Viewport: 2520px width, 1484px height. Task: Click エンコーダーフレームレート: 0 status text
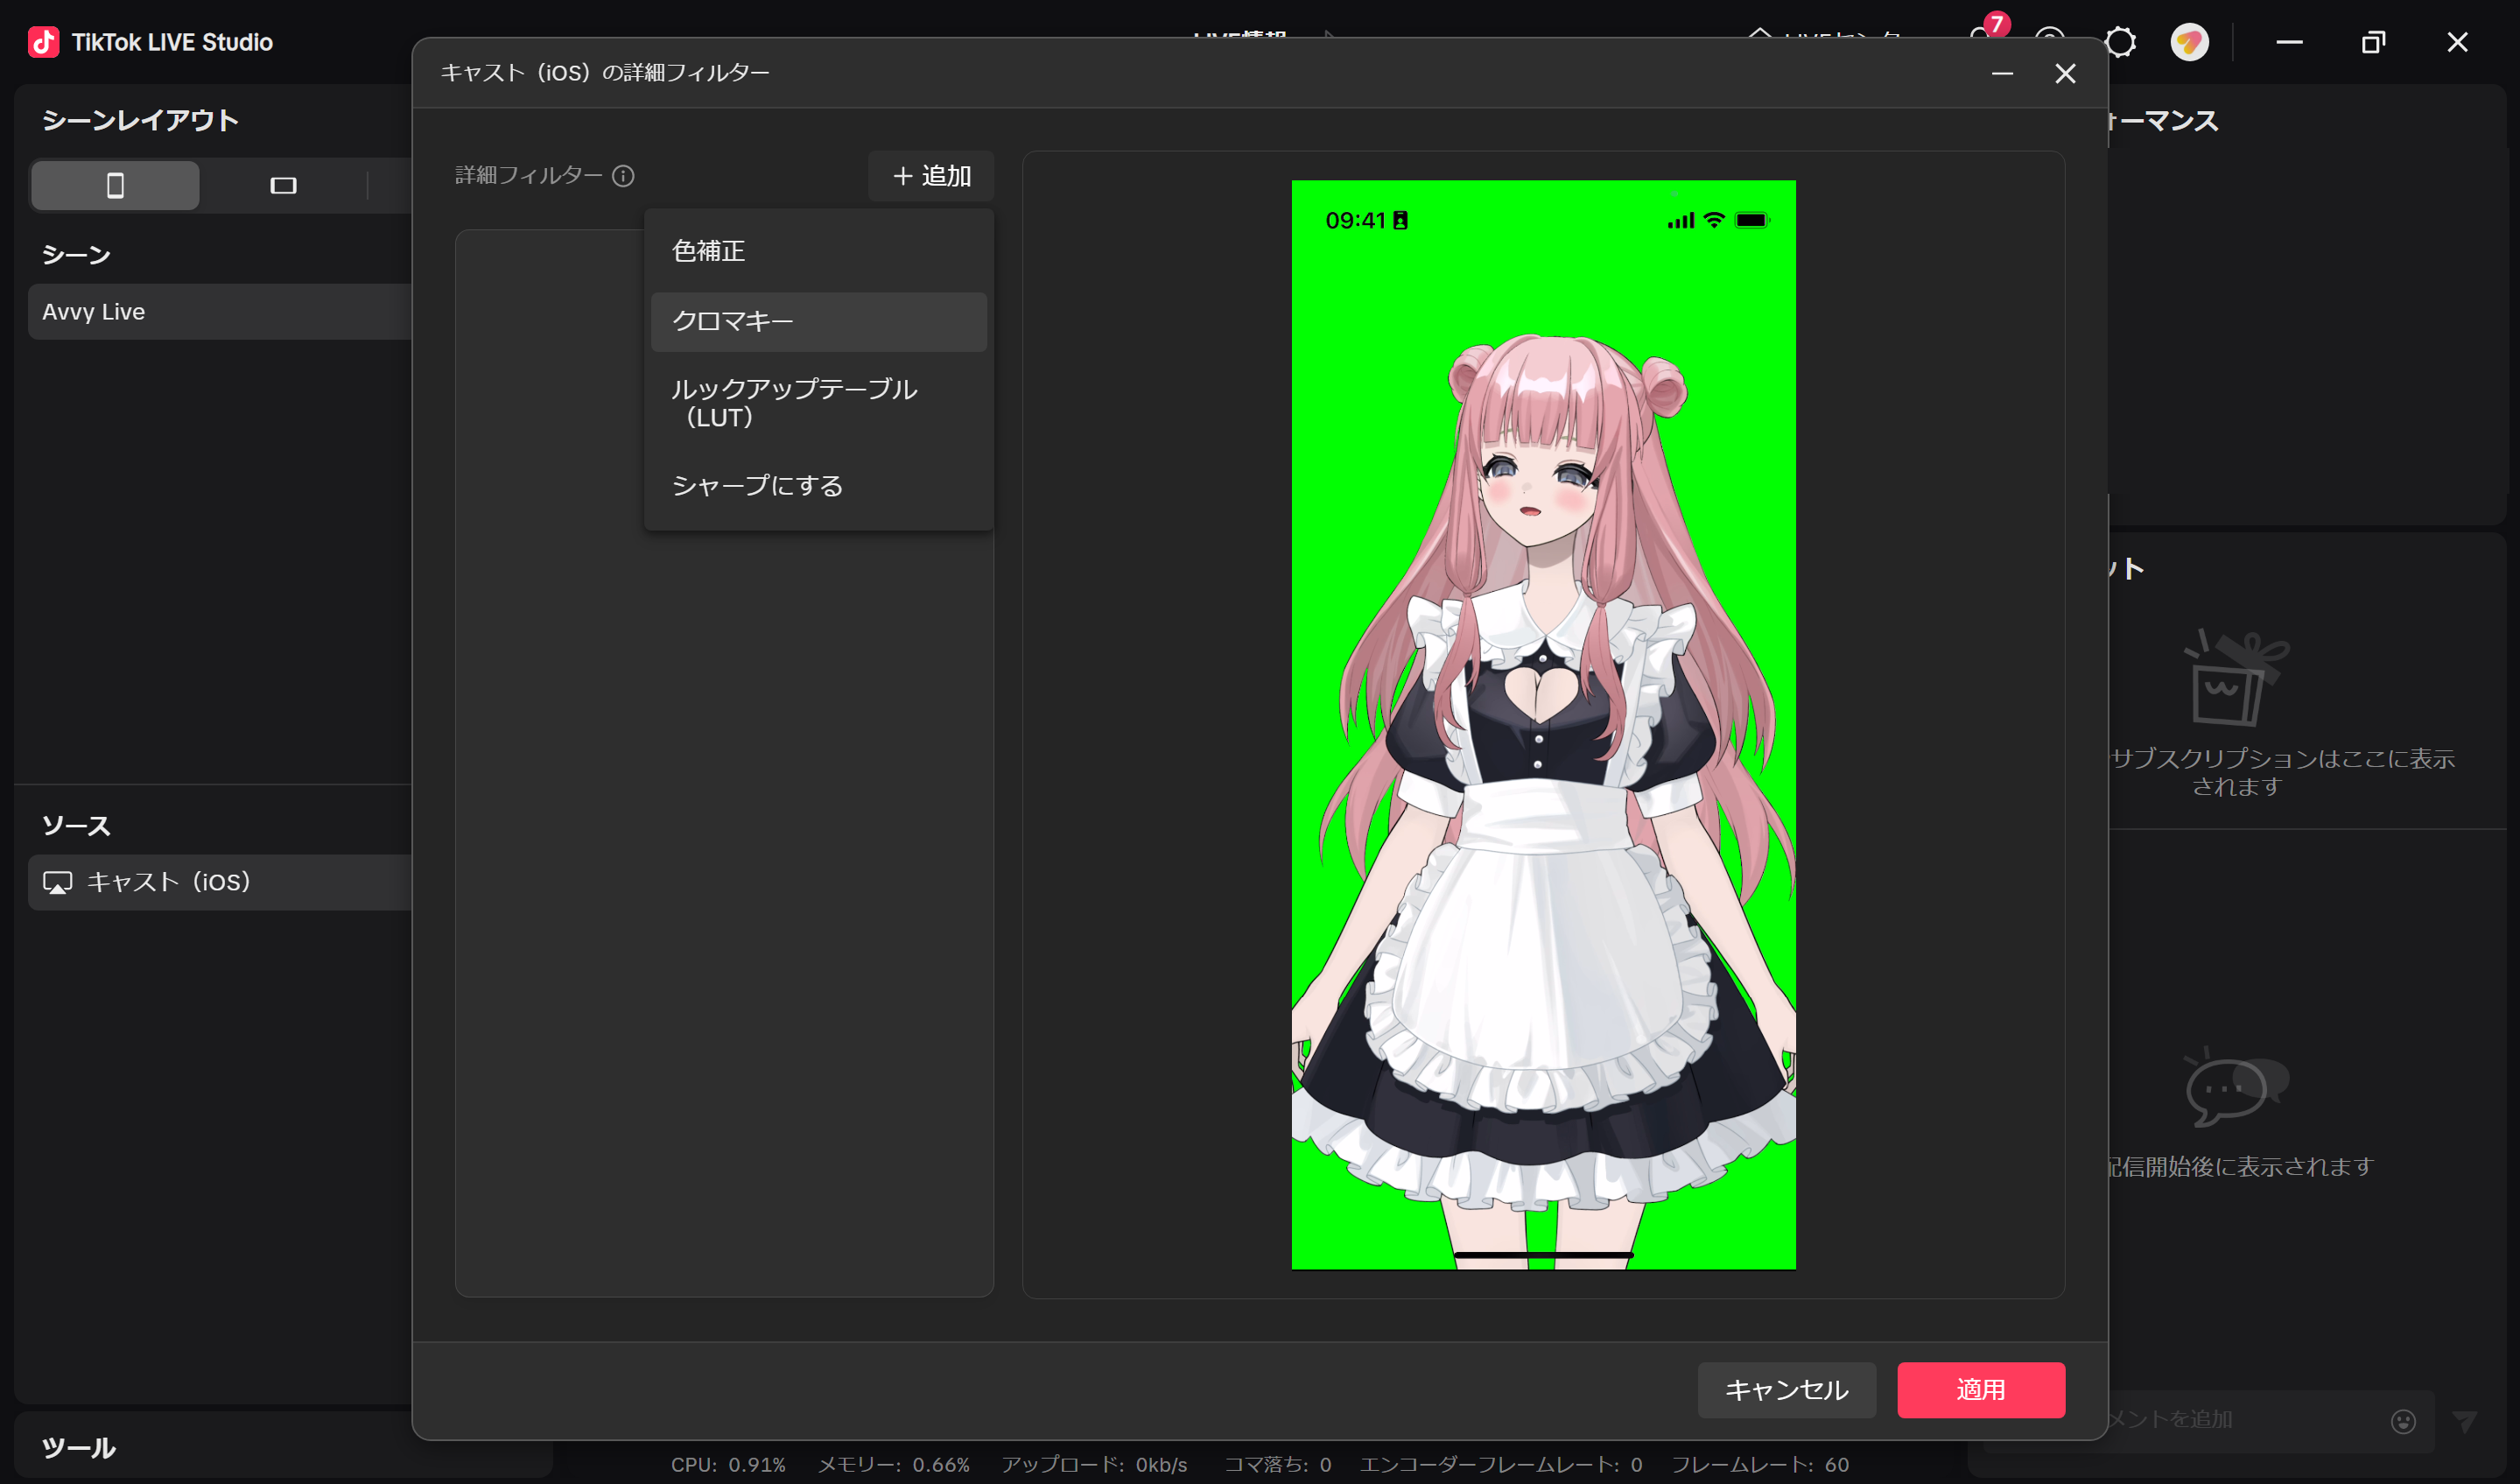1501,1465
